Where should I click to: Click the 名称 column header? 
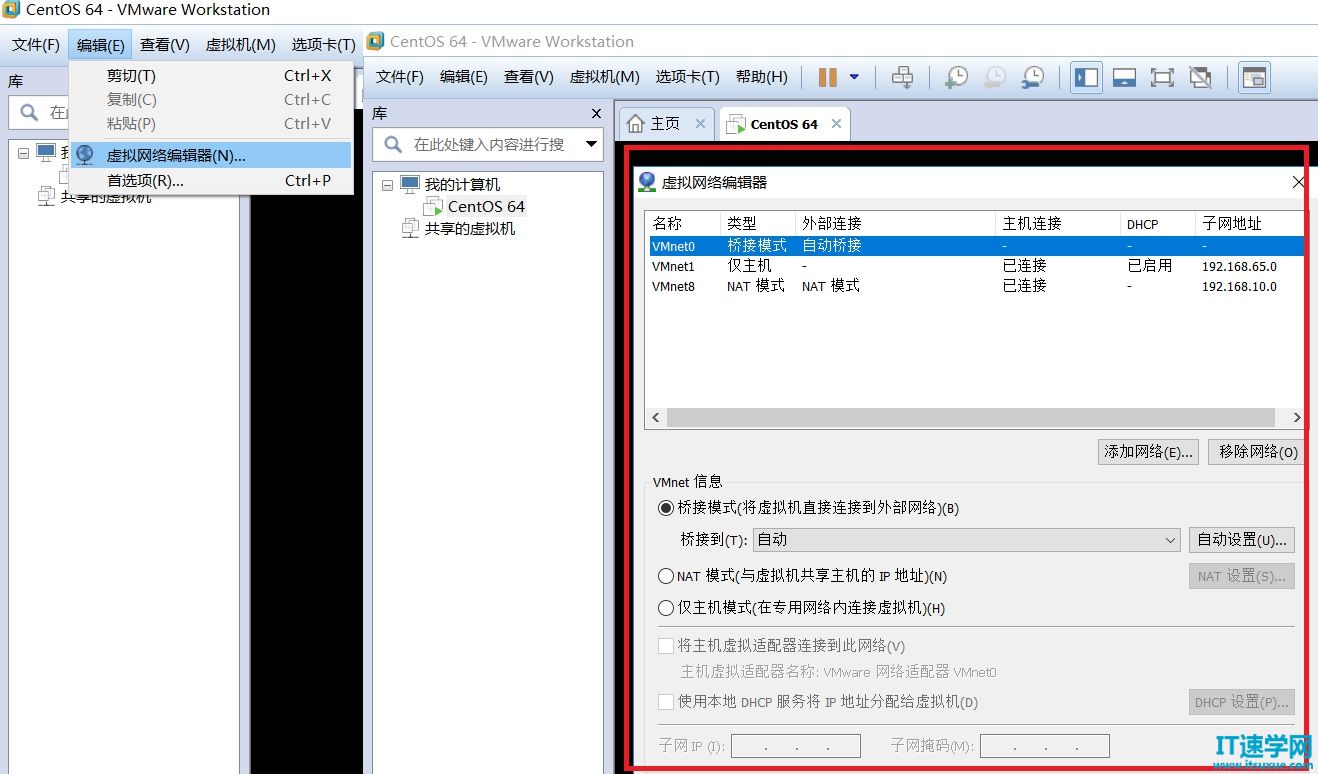[x=683, y=223]
